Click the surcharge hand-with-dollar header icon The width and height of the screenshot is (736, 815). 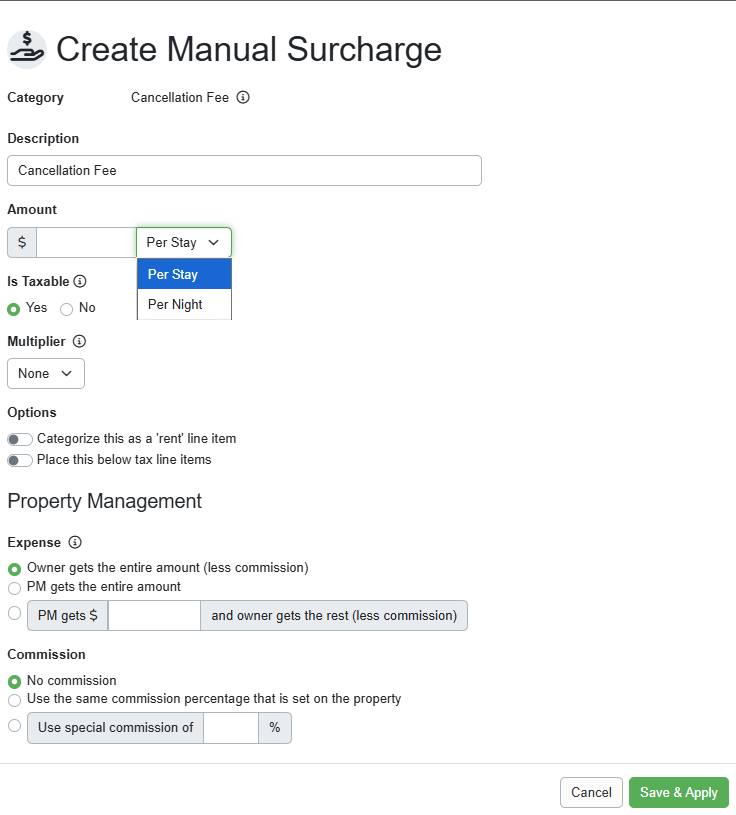(x=27, y=49)
